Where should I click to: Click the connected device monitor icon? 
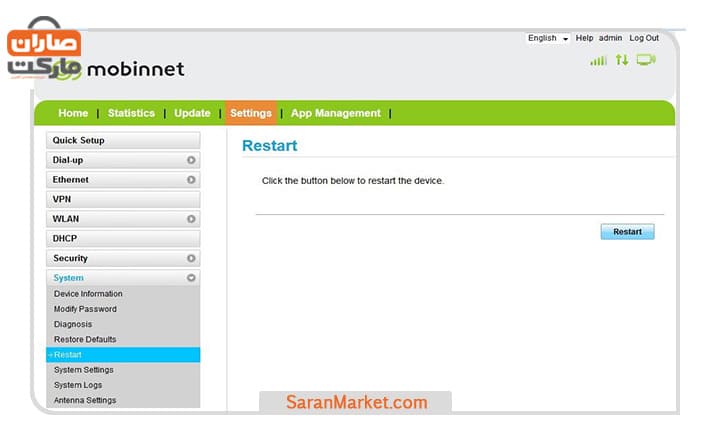tap(646, 60)
